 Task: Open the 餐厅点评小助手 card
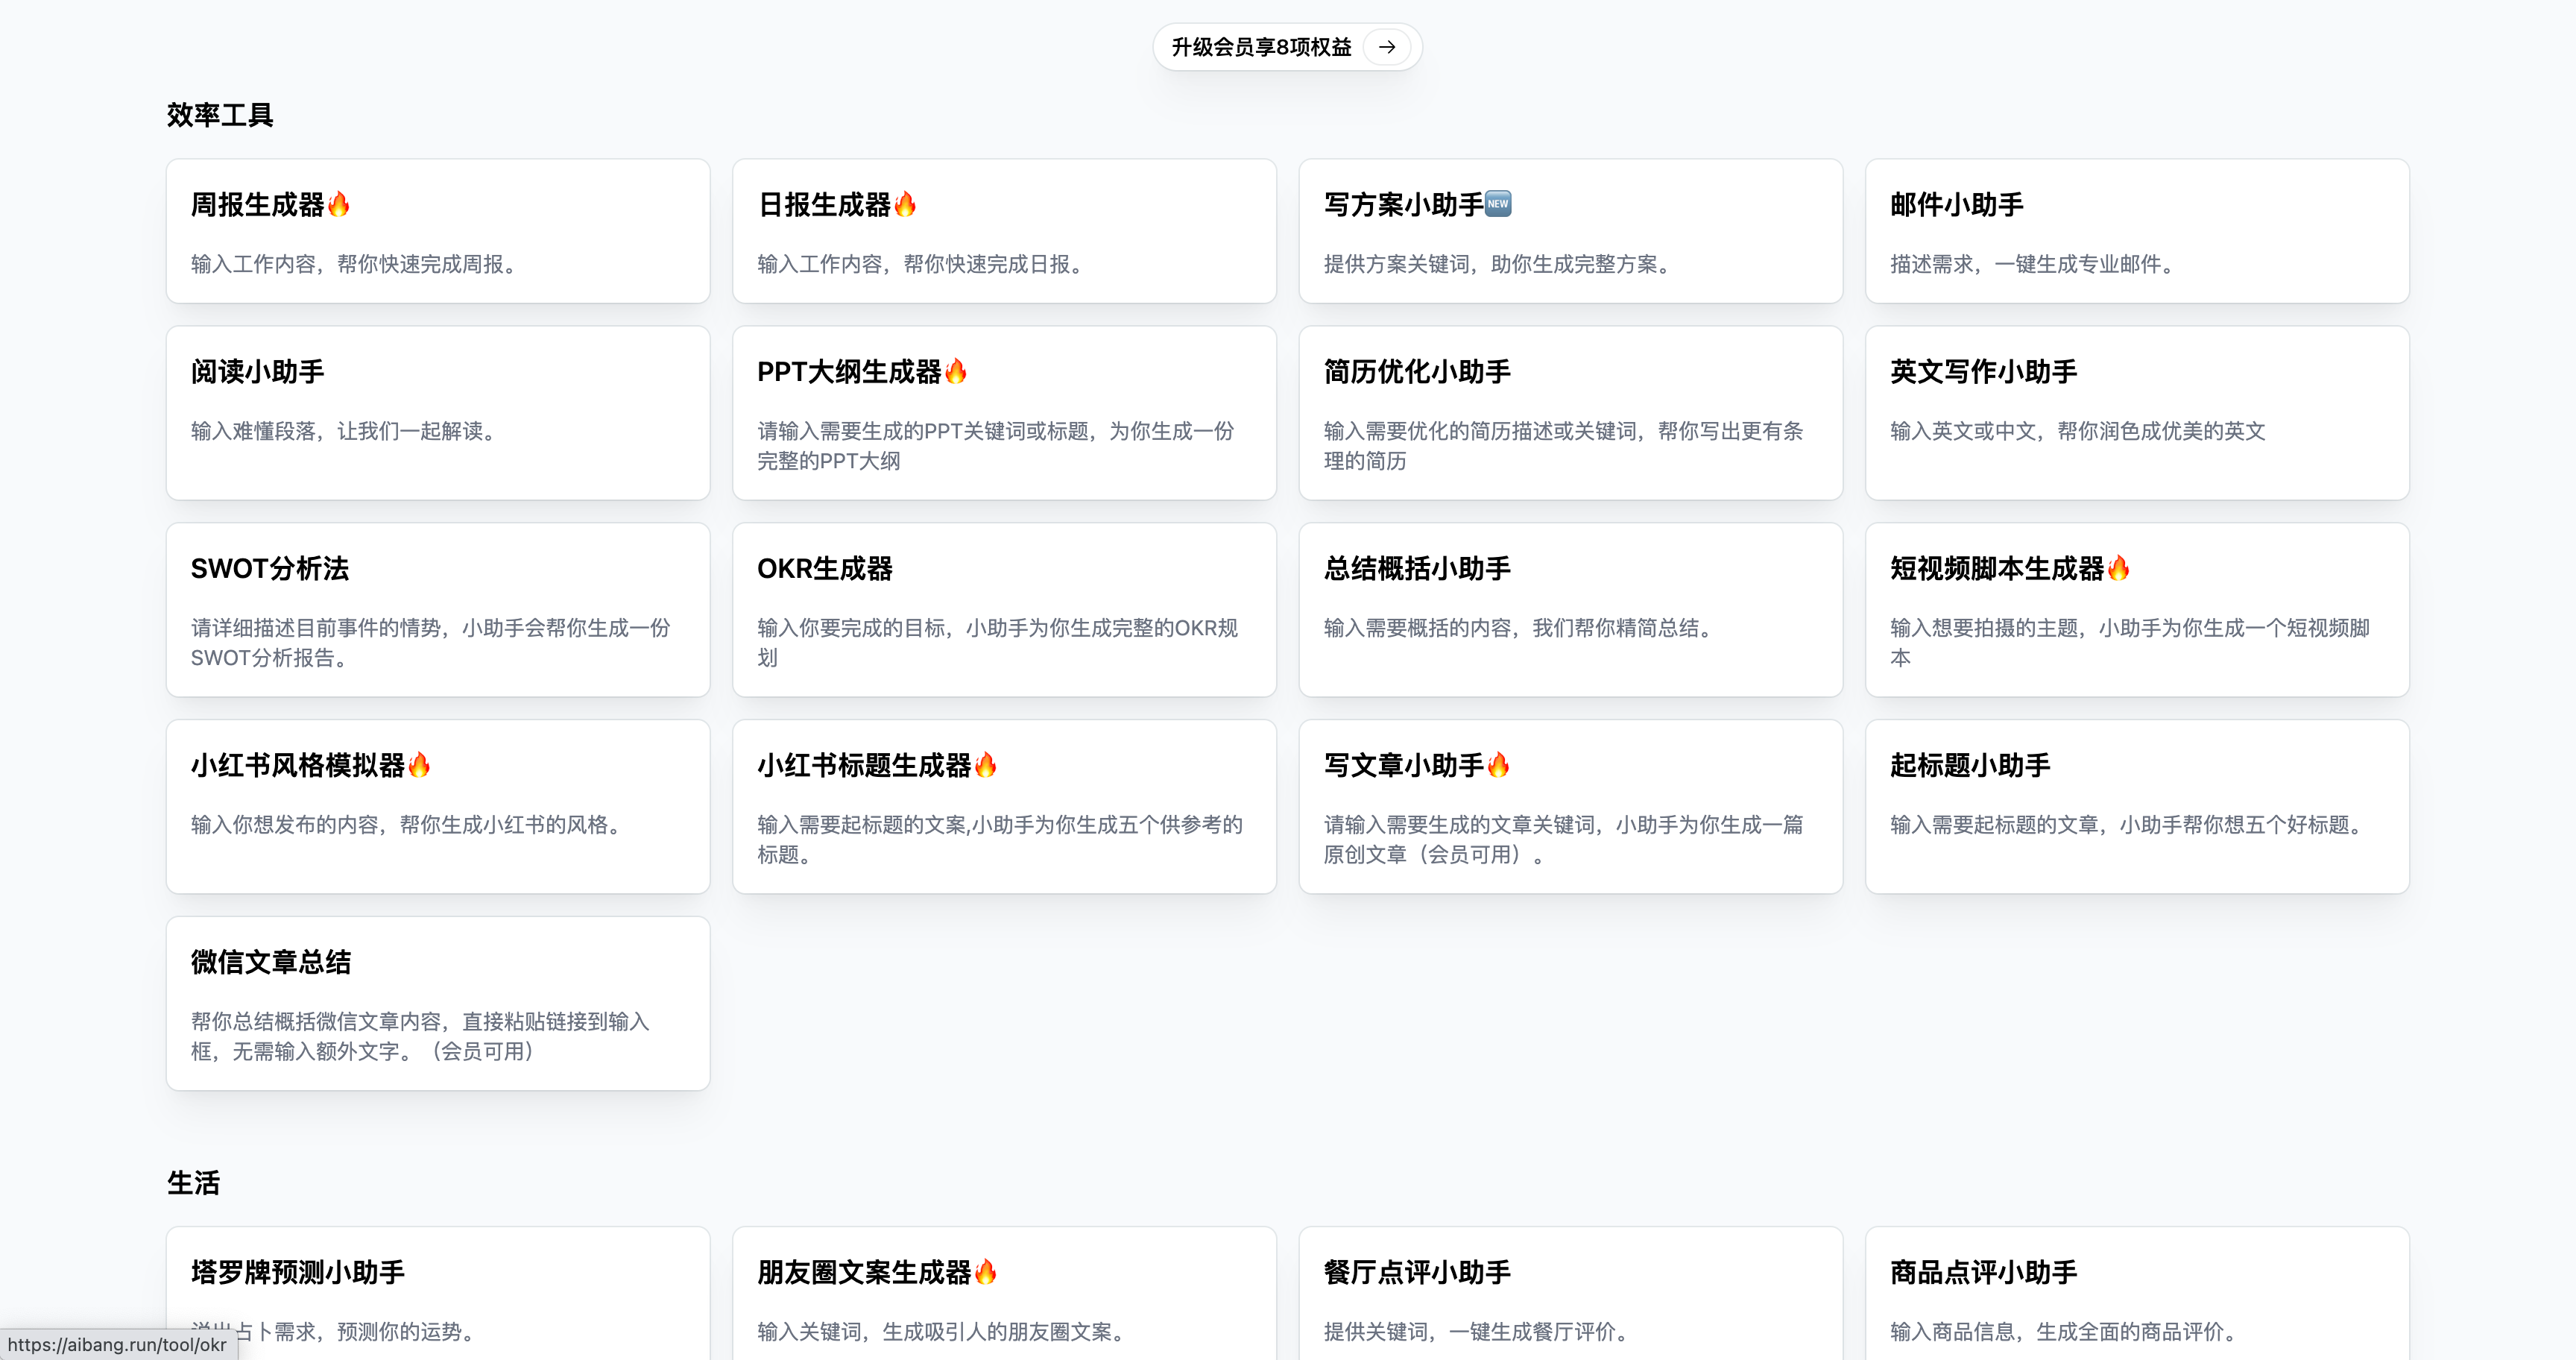click(x=1570, y=1293)
